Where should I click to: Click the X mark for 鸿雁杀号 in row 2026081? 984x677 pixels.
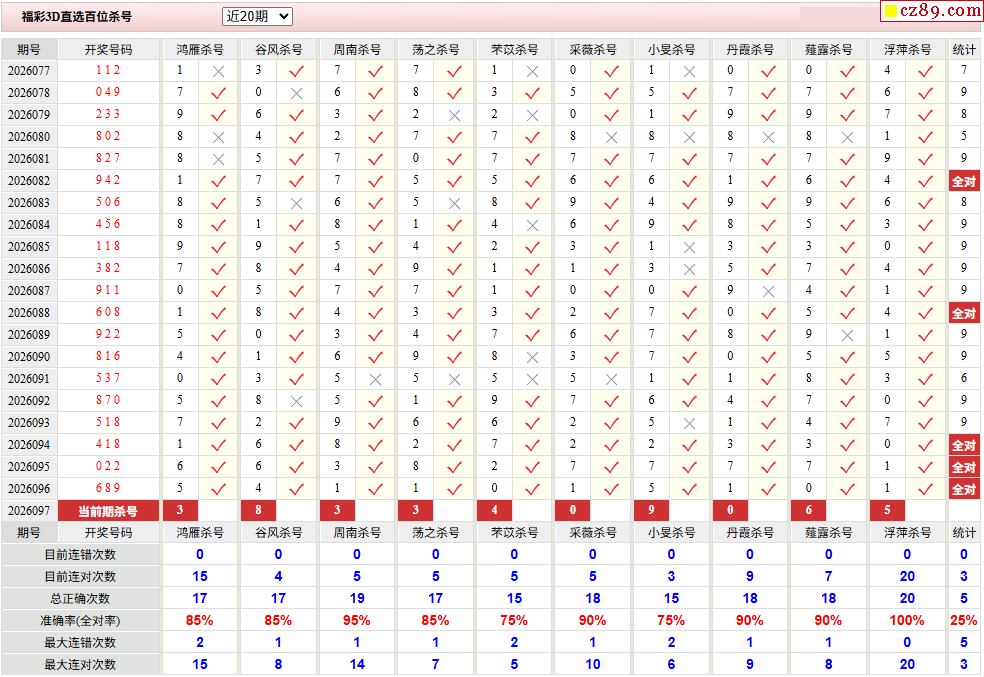pyautogui.click(x=218, y=159)
